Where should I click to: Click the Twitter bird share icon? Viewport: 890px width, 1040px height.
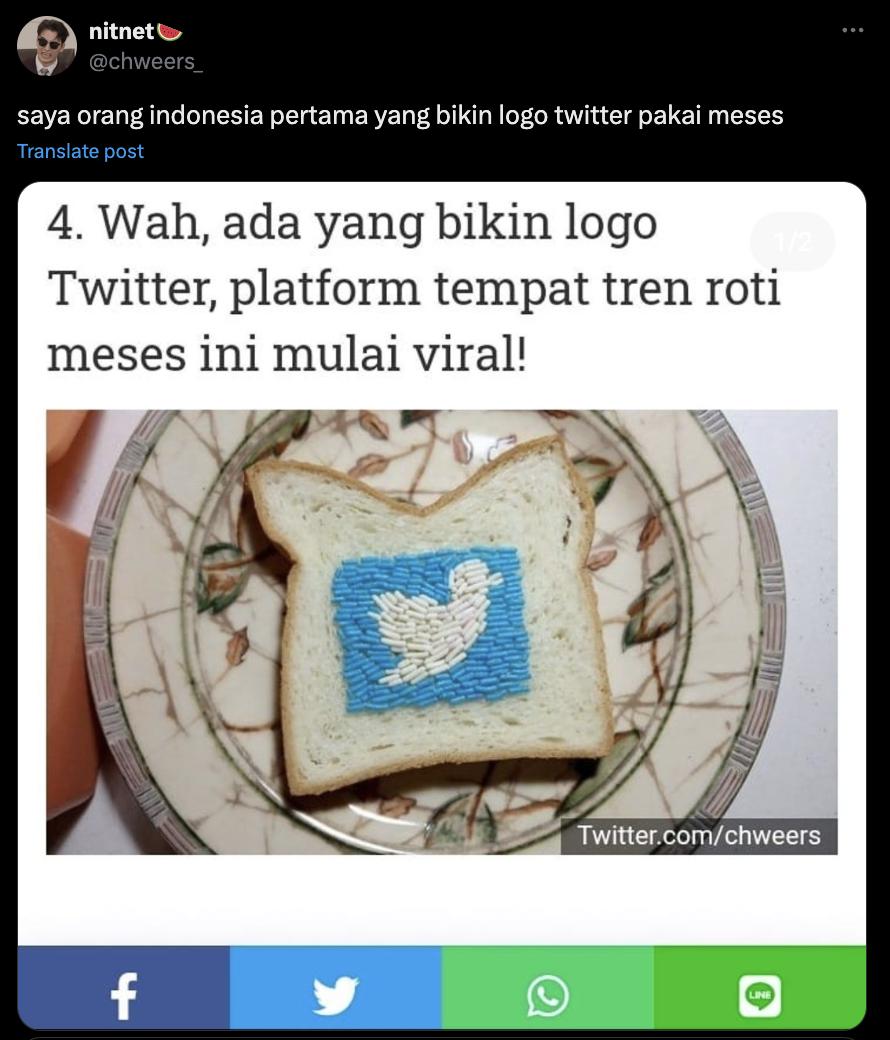336,996
